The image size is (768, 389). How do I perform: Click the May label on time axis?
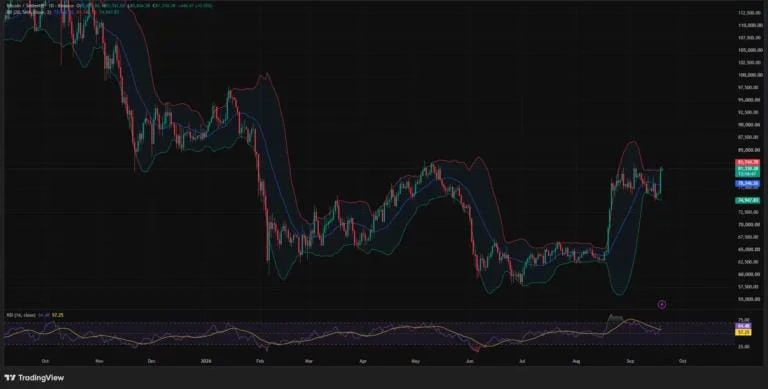tap(416, 361)
